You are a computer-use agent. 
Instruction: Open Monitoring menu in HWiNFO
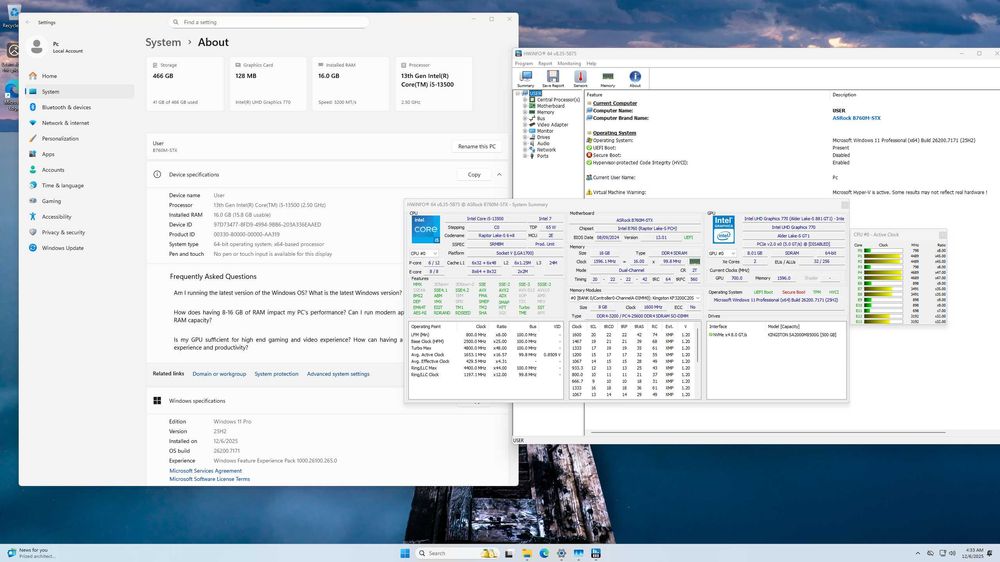[x=569, y=63]
